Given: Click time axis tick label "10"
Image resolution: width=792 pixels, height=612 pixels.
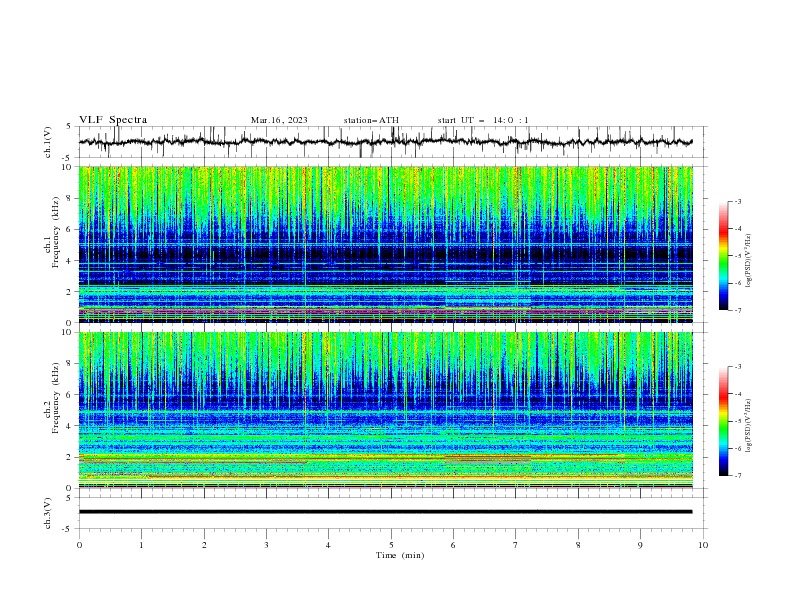Looking at the screenshot, I should (703, 545).
